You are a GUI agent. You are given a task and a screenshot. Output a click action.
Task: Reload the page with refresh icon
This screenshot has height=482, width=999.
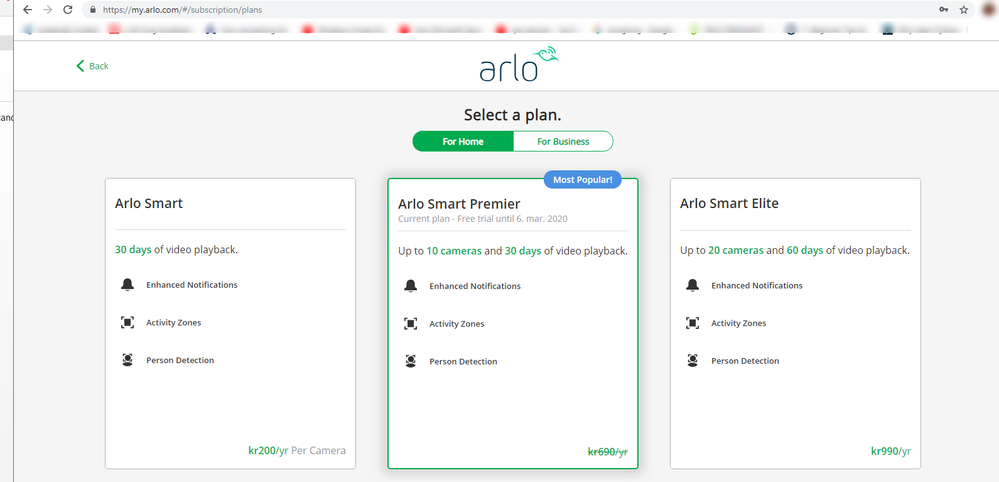coord(68,10)
